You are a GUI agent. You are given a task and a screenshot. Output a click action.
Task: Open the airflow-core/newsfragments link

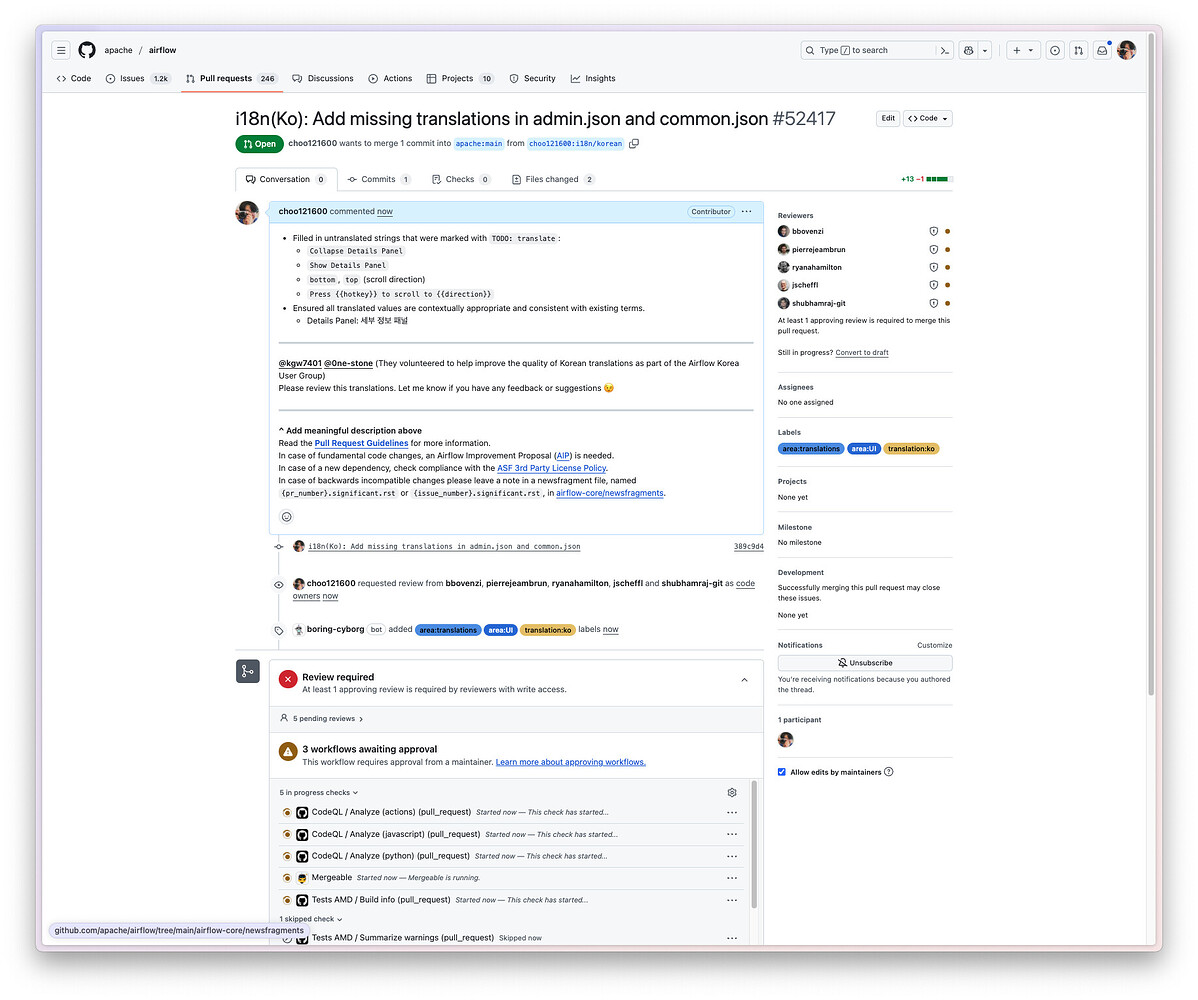pos(610,494)
